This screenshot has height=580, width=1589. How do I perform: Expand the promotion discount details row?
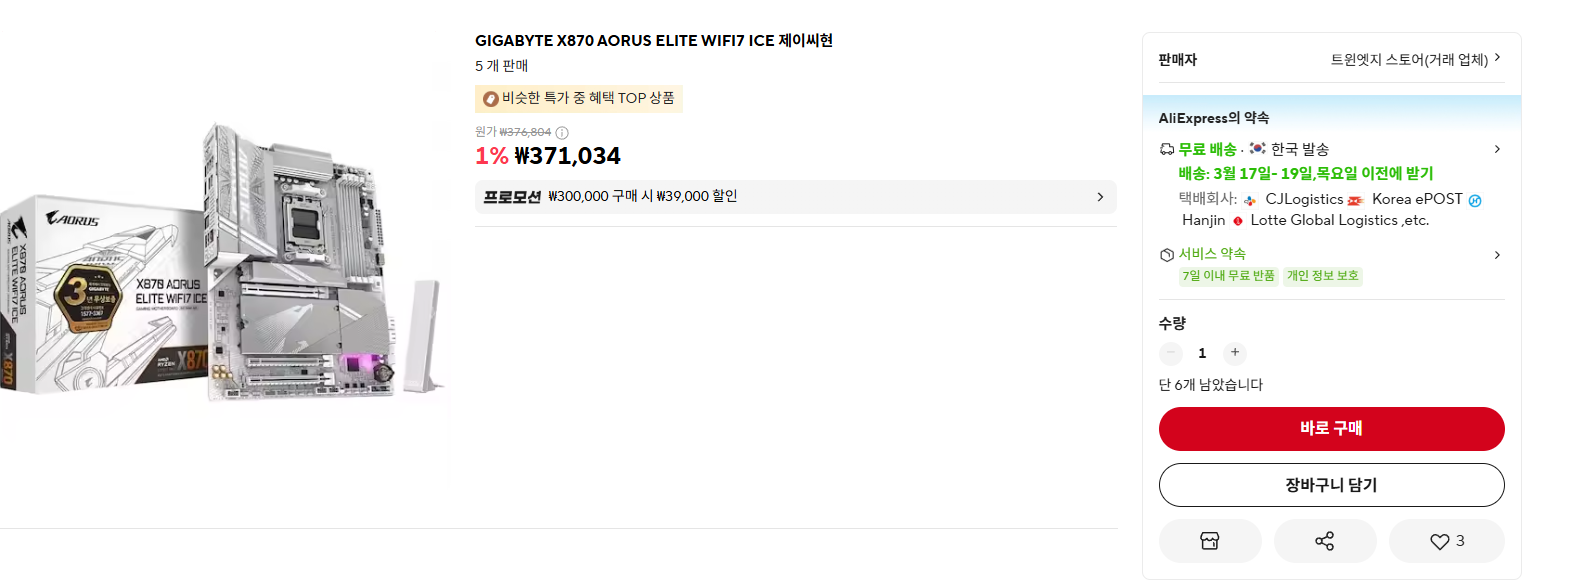point(795,197)
